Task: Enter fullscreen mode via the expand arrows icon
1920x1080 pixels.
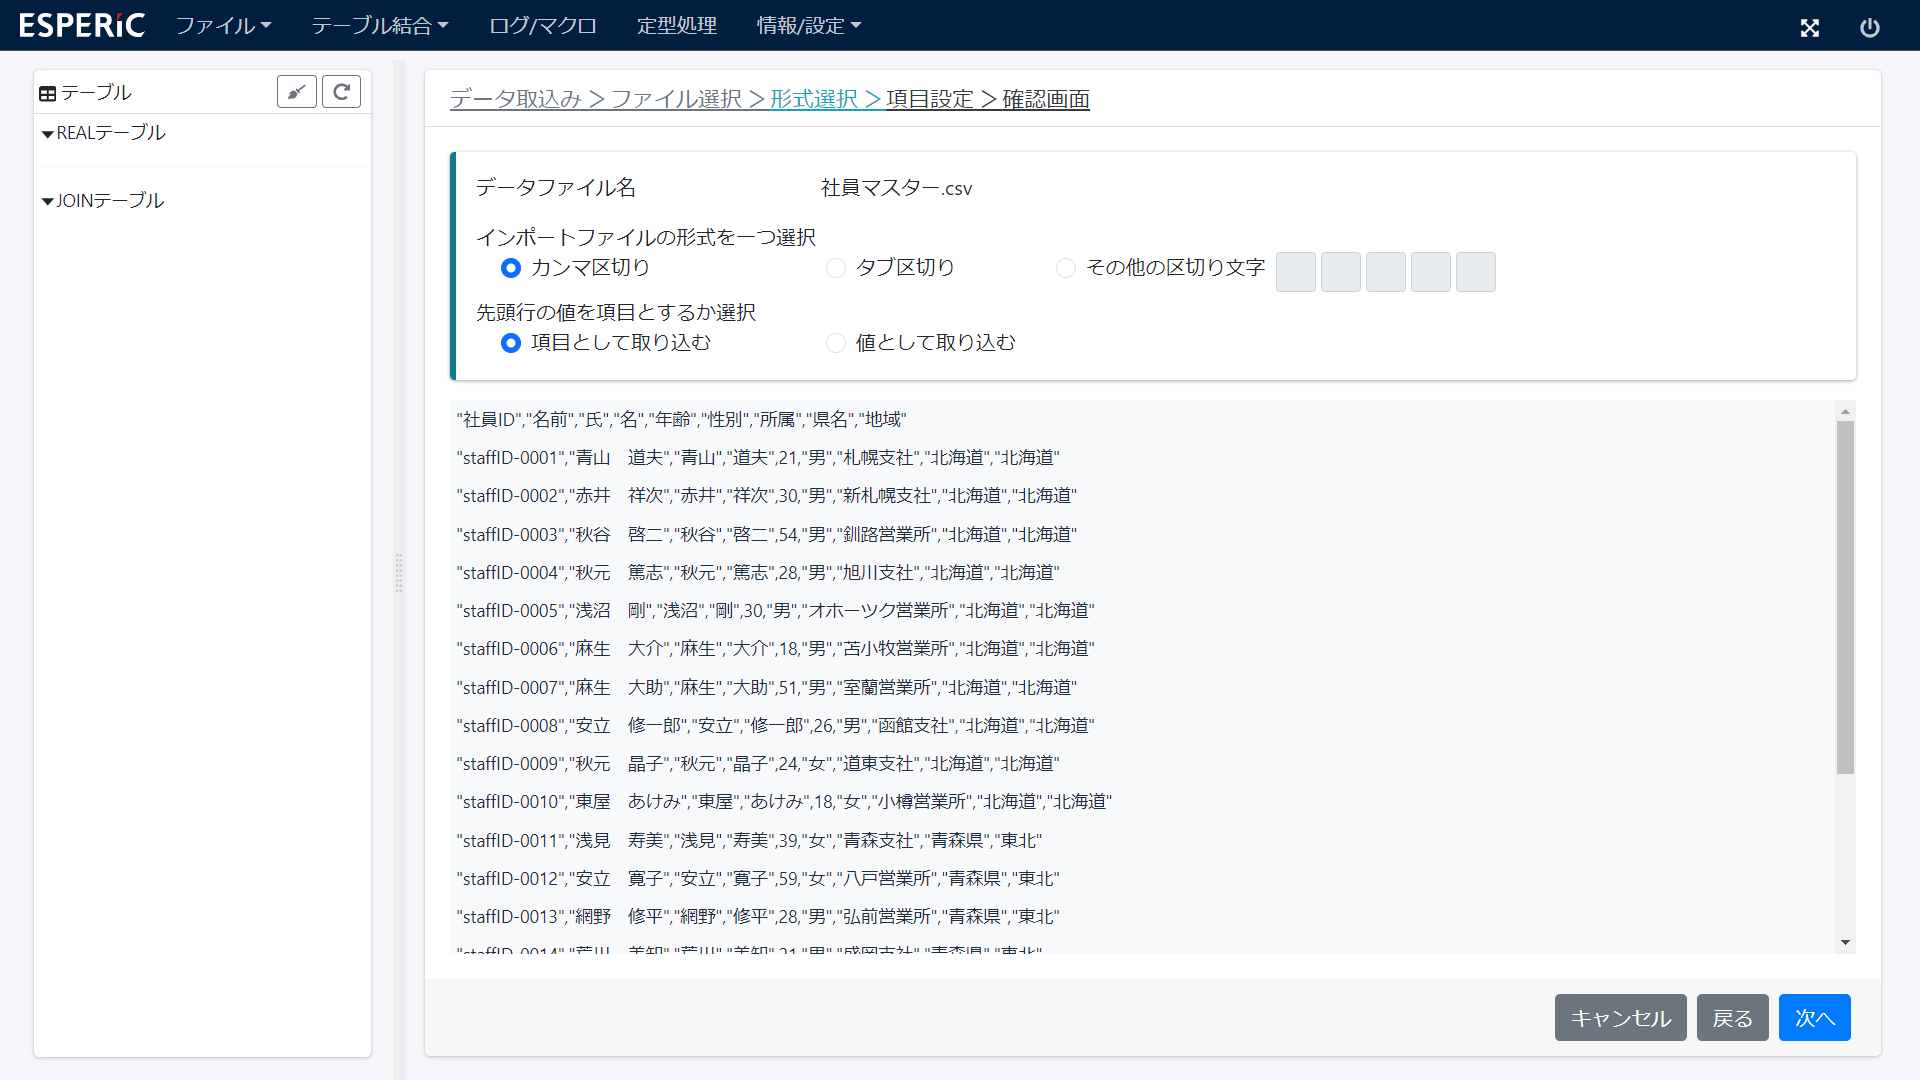Action: (1810, 28)
